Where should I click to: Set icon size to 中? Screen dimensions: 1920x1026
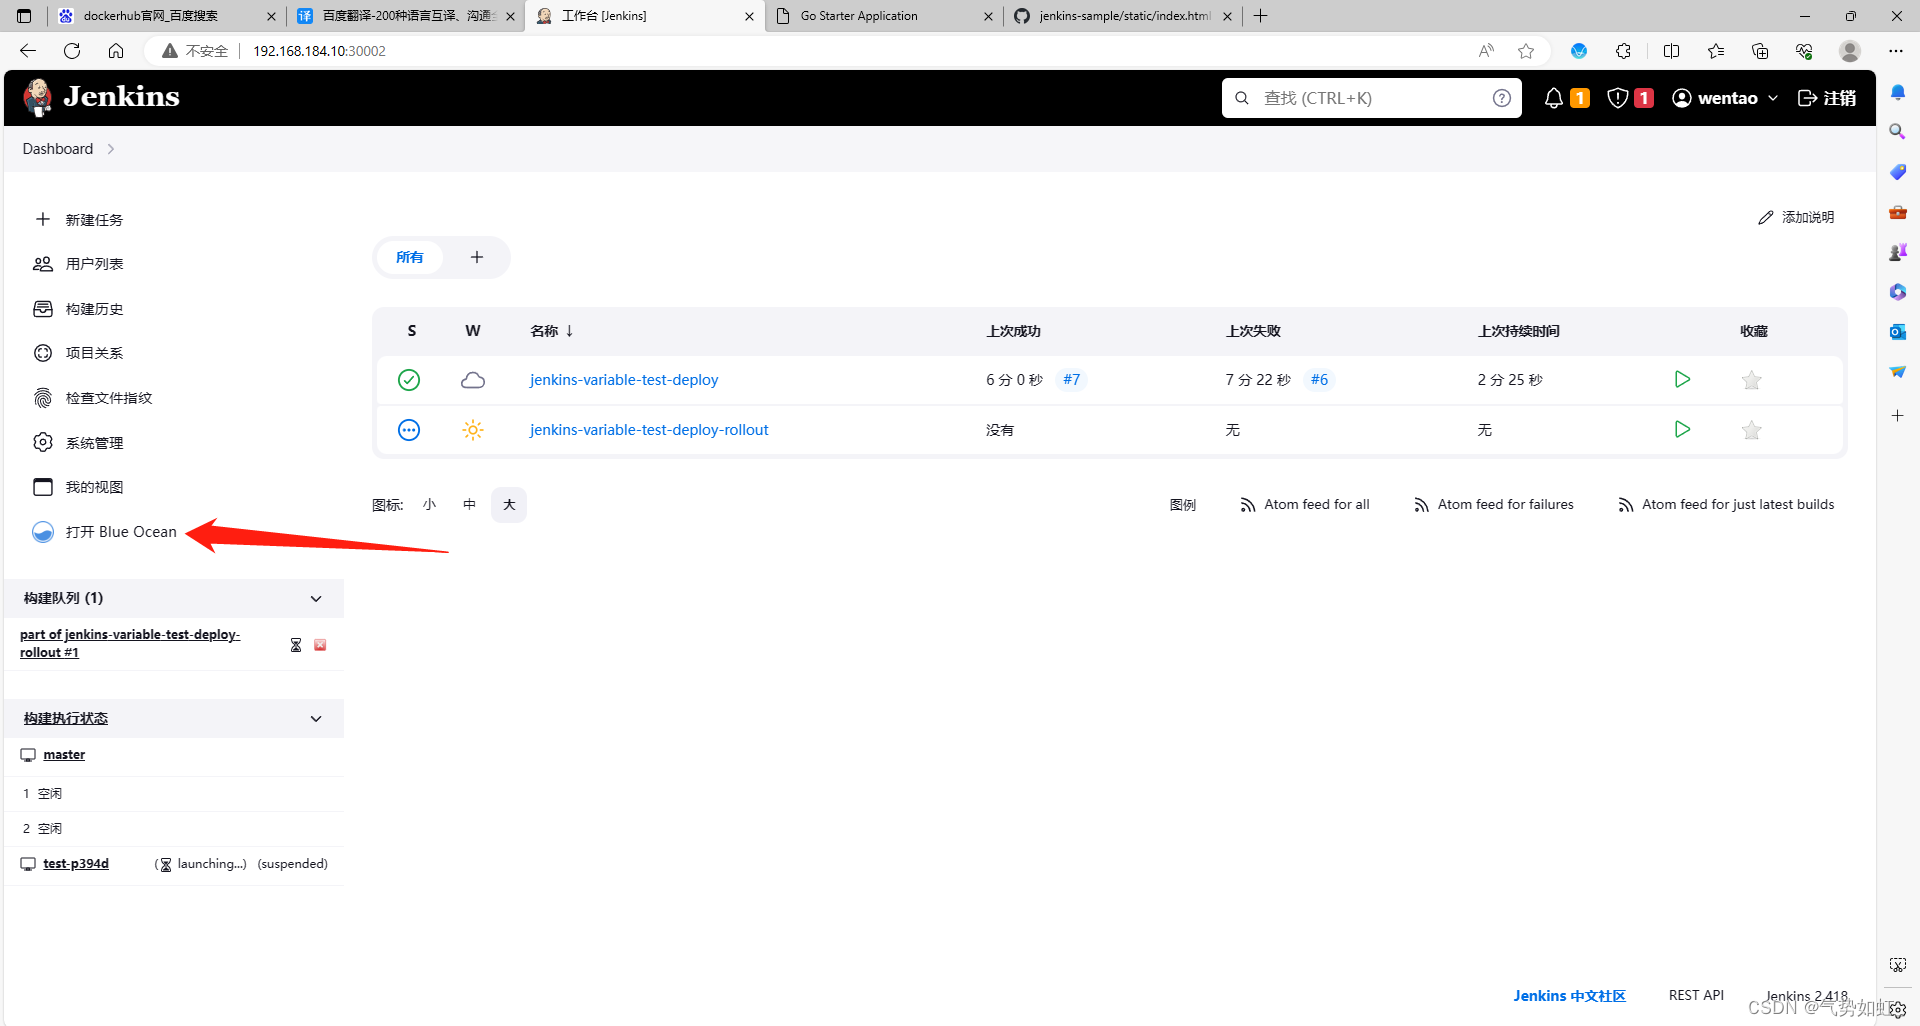[469, 505]
